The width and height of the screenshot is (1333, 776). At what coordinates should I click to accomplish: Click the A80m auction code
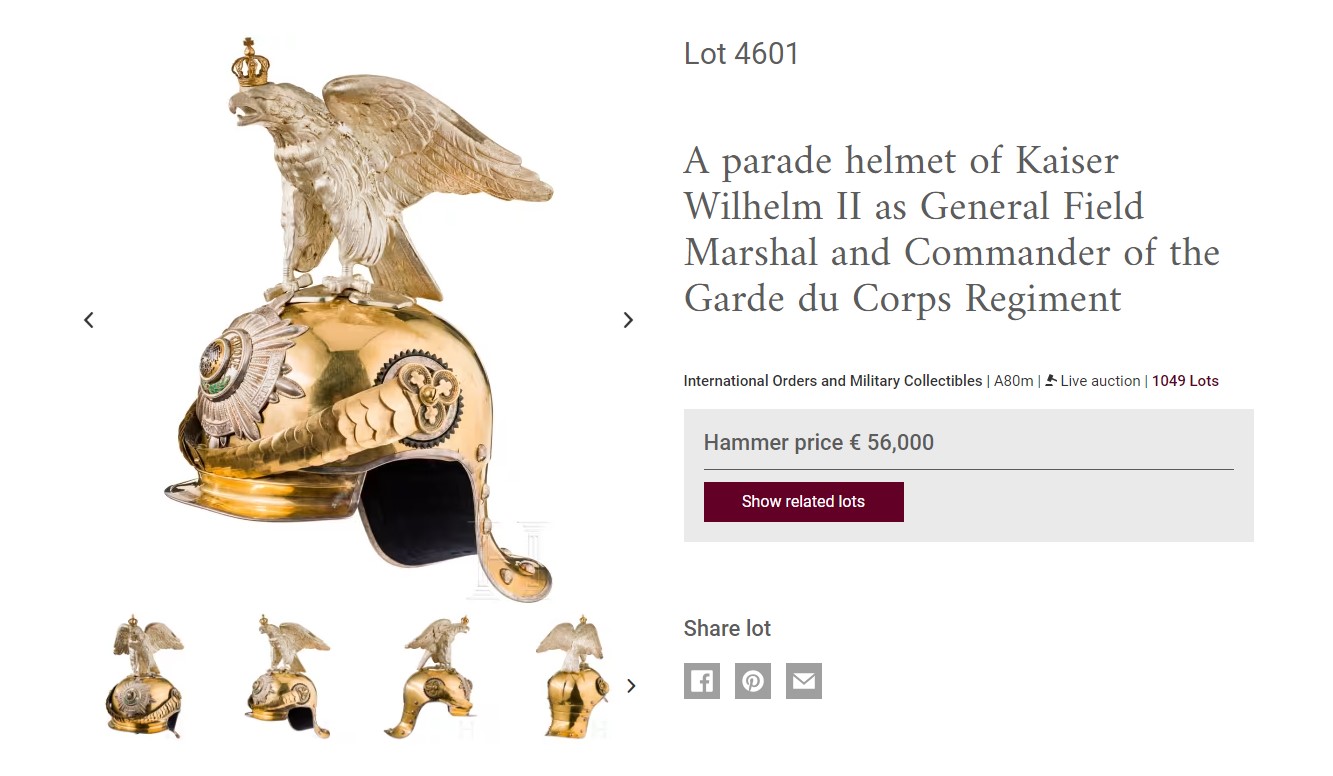pos(1014,381)
